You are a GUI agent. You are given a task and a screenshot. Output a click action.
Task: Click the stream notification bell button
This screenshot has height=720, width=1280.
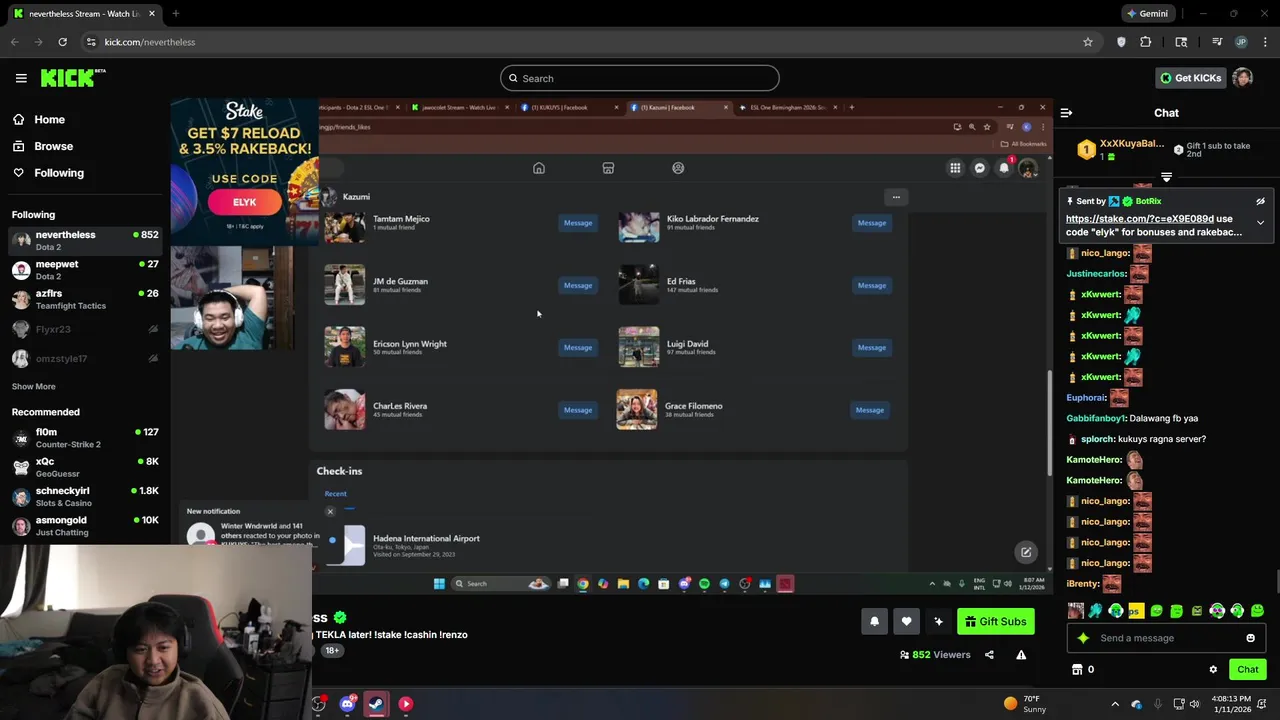coord(874,621)
